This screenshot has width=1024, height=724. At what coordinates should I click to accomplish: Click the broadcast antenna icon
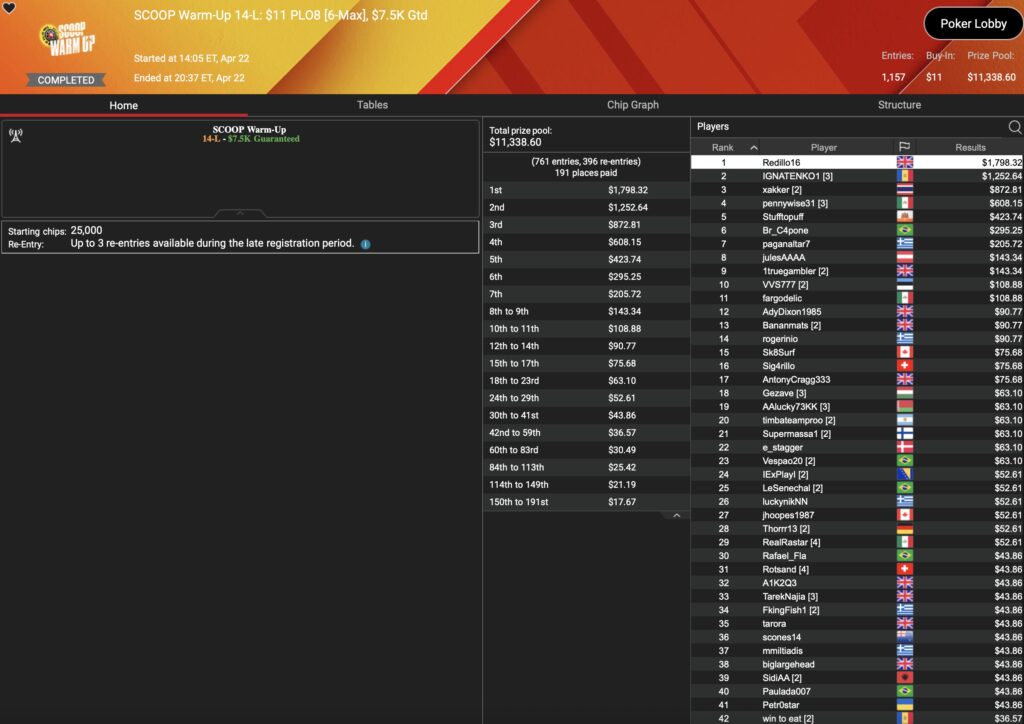(x=16, y=135)
